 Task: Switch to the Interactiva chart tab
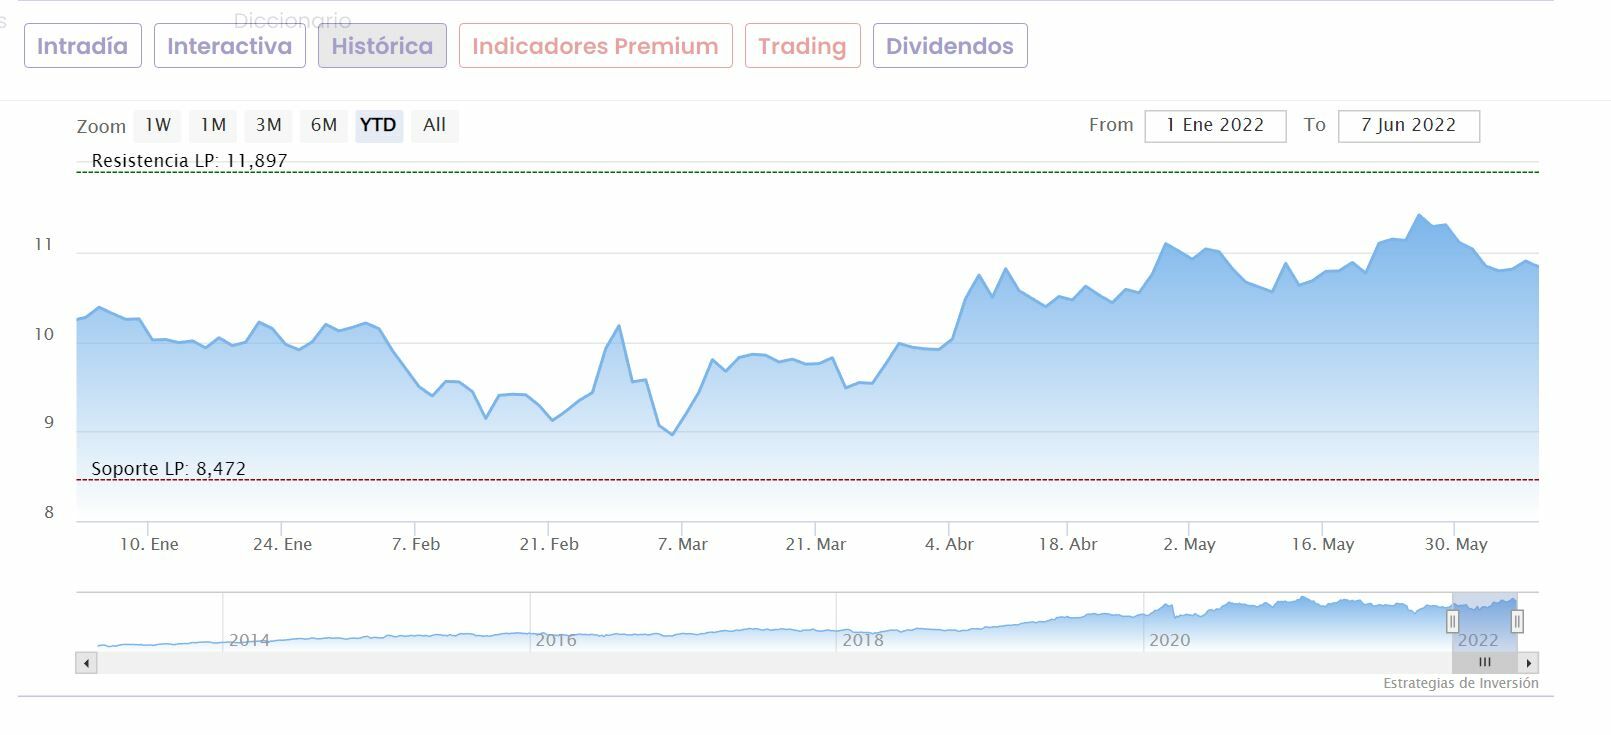click(x=229, y=46)
